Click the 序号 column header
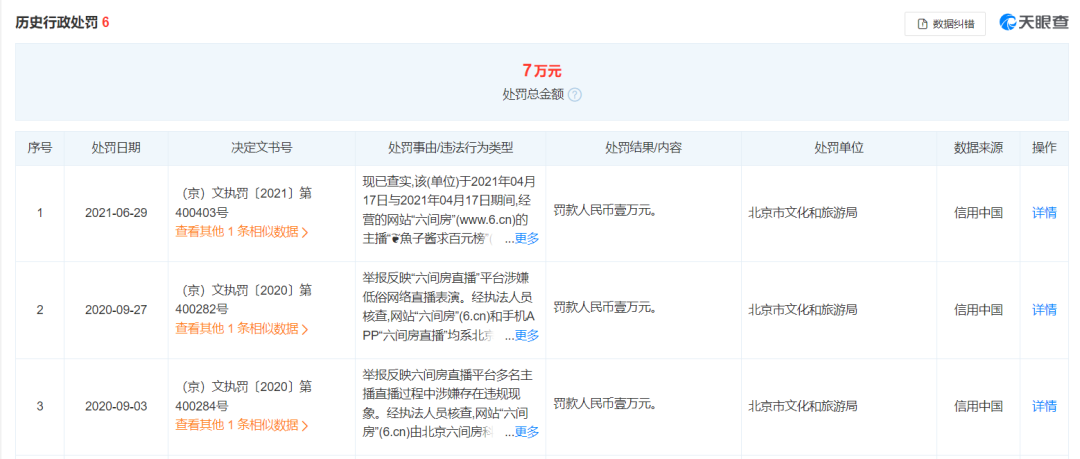1080x459 pixels. [x=40, y=148]
